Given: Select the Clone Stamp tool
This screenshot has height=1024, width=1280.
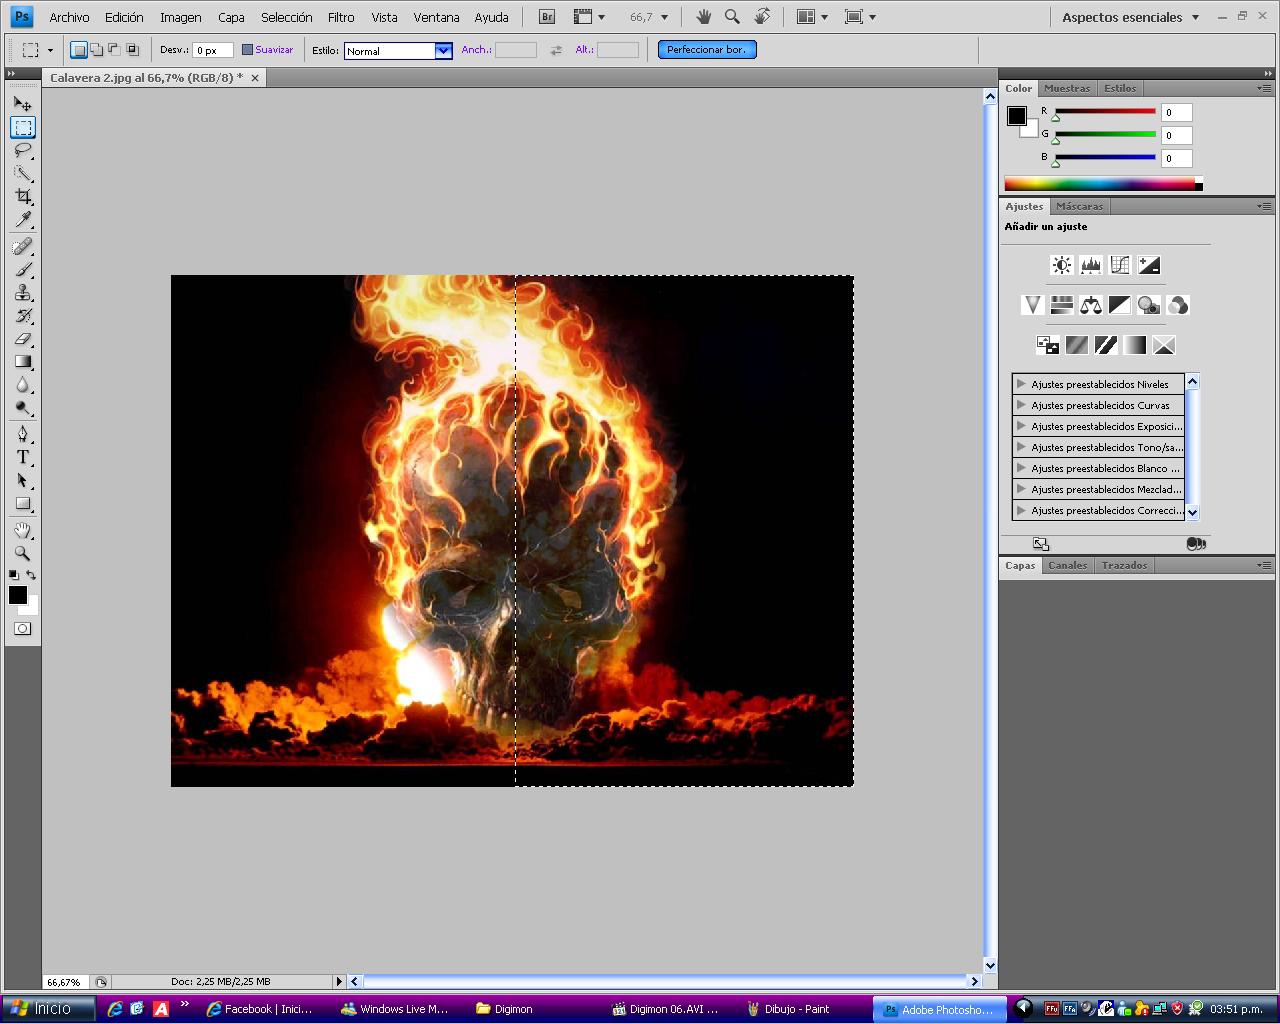Looking at the screenshot, I should (x=23, y=292).
